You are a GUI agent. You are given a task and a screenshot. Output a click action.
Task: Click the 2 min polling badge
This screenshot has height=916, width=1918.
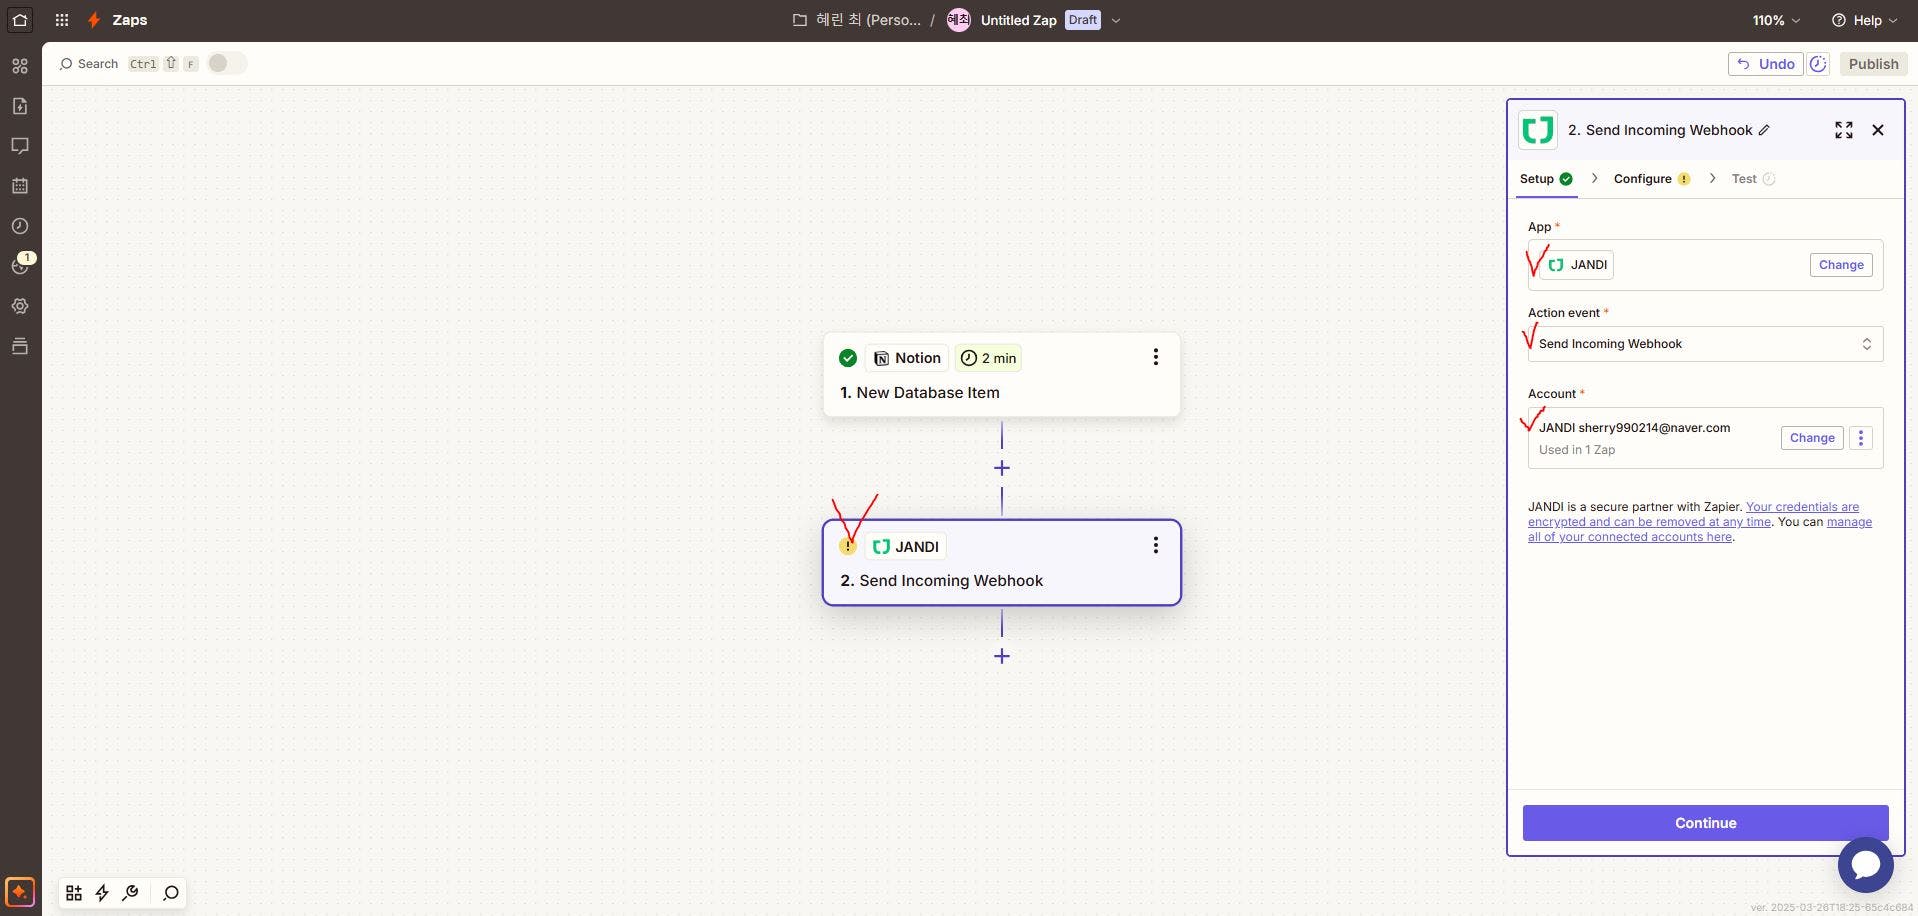(988, 358)
